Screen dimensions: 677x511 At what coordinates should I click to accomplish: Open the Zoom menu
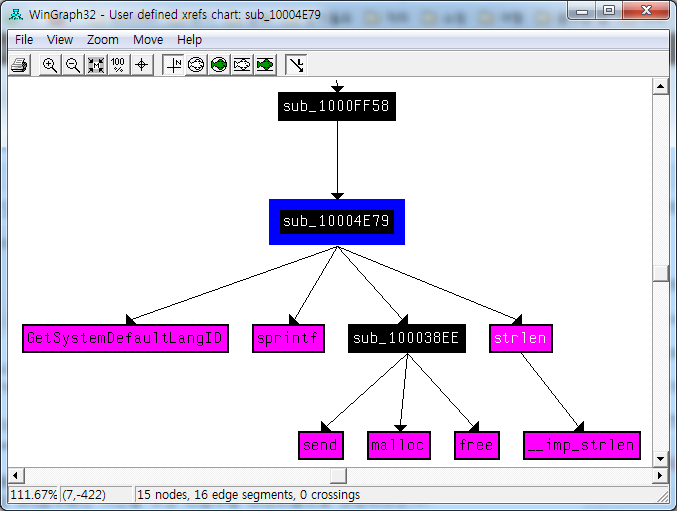tap(102, 40)
